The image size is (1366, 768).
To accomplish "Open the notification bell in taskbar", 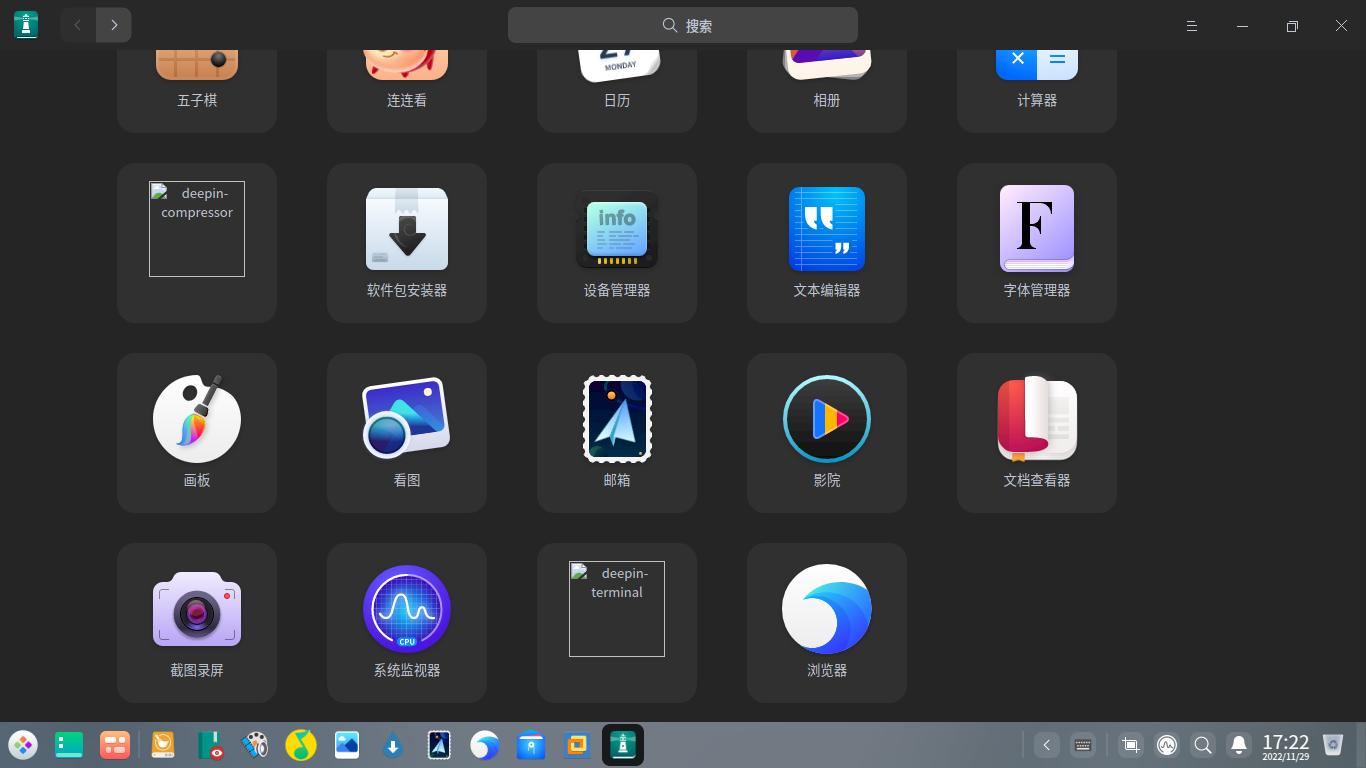I will tap(1239, 745).
